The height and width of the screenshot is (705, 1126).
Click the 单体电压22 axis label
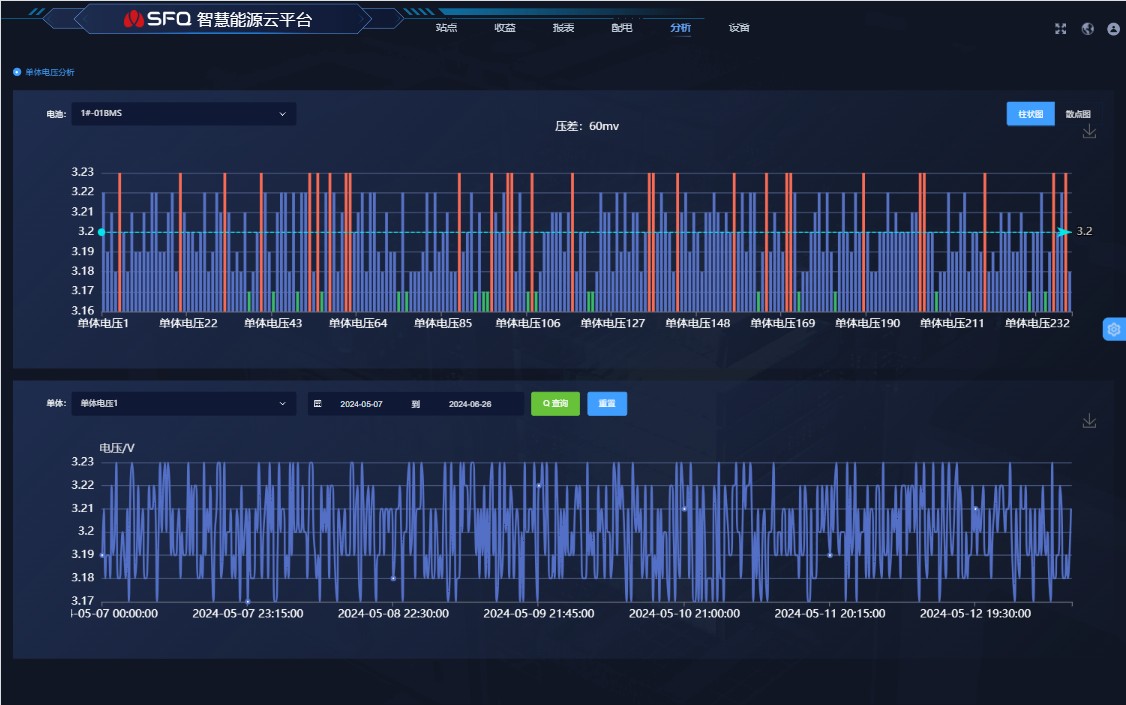(188, 323)
